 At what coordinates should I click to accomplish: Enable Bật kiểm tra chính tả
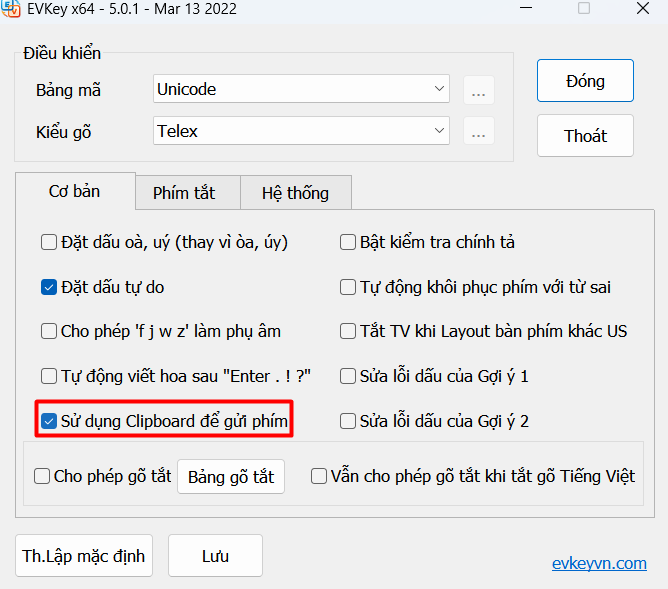pos(349,242)
